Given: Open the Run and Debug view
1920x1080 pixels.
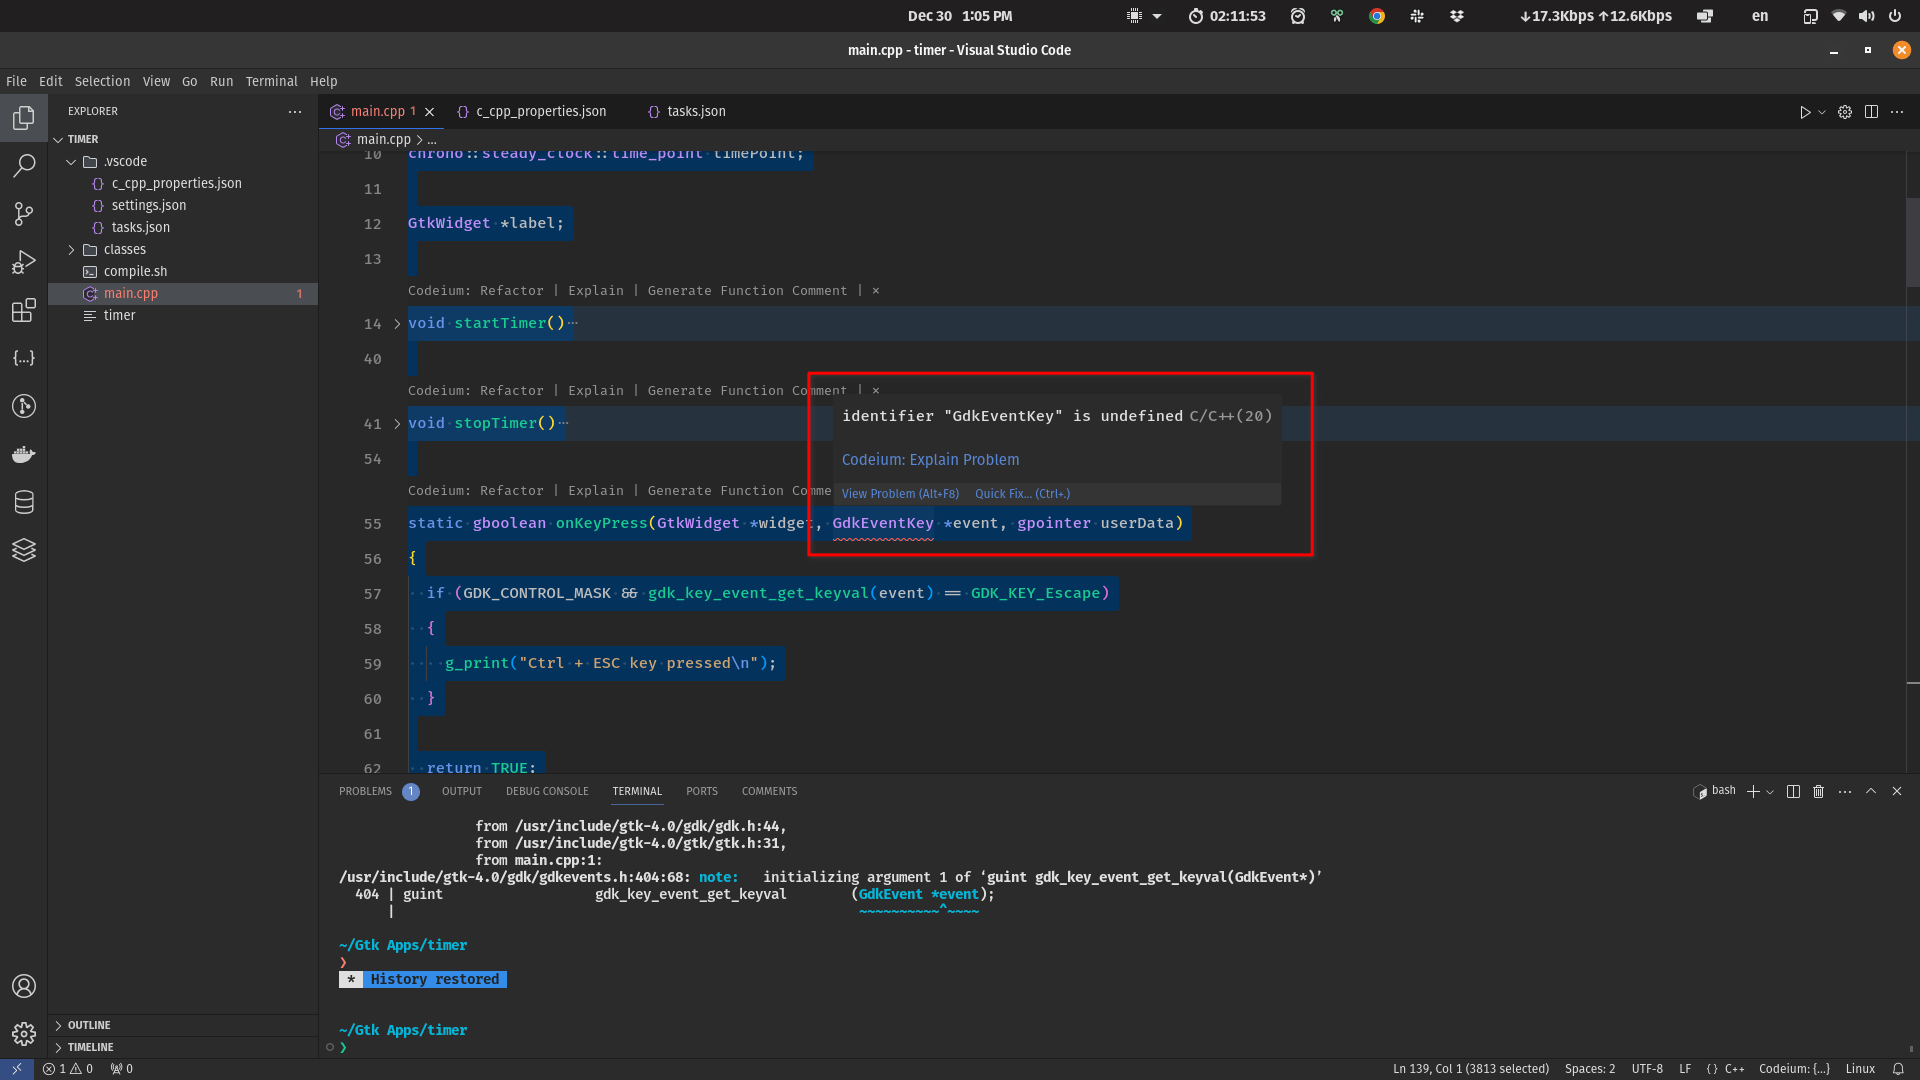Looking at the screenshot, I should 24,262.
